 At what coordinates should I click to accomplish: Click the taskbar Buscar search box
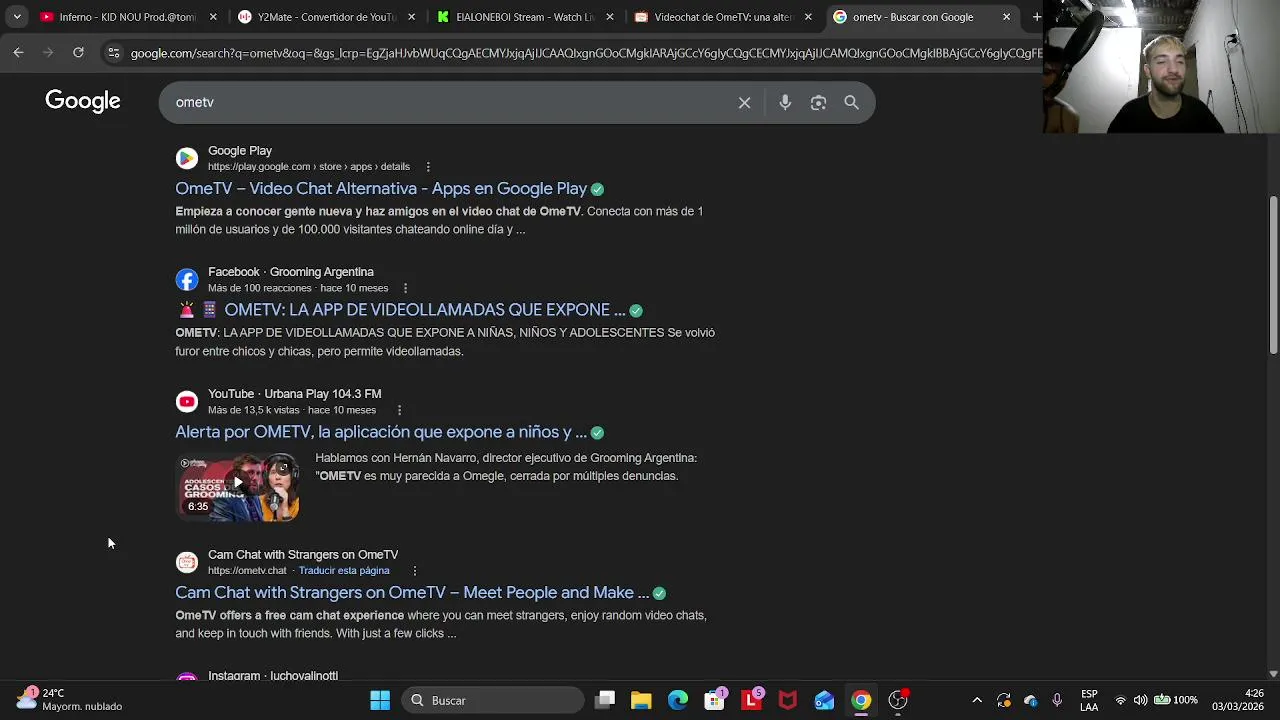coord(492,700)
